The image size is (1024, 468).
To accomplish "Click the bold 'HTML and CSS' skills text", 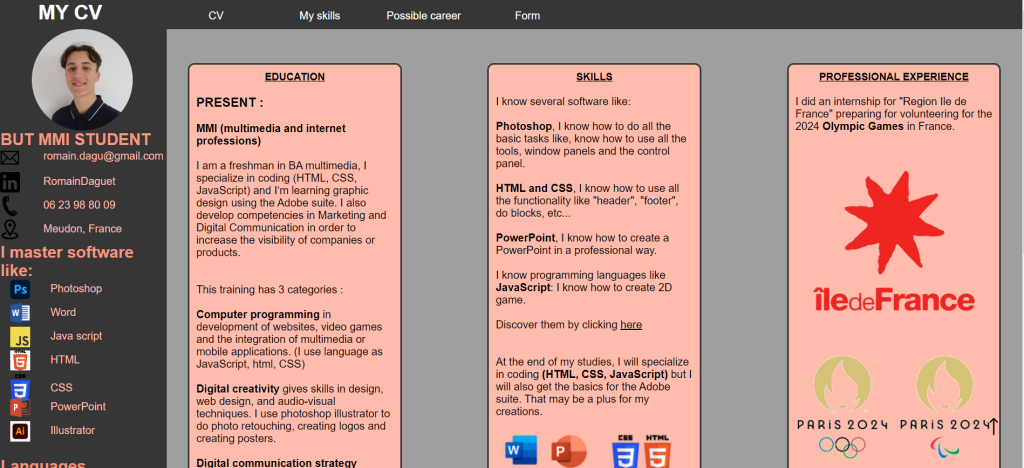I will (x=534, y=188).
